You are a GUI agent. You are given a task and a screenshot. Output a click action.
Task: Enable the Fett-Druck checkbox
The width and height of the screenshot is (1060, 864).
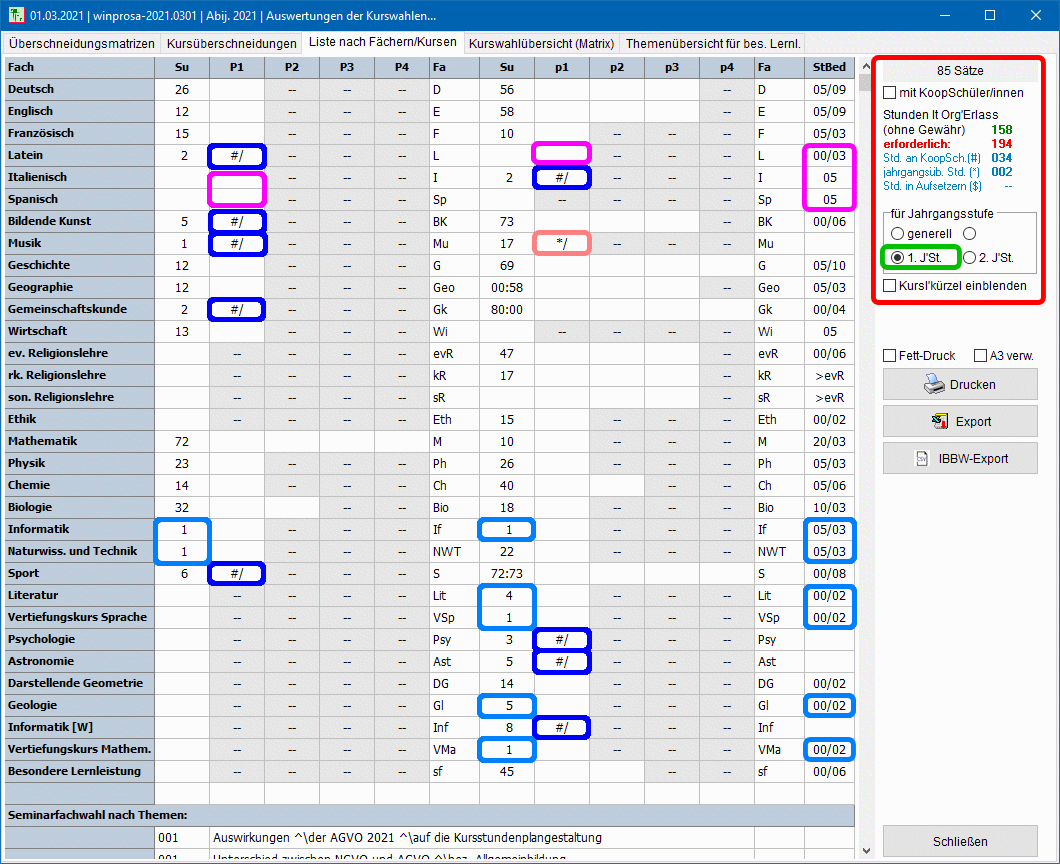[890, 356]
